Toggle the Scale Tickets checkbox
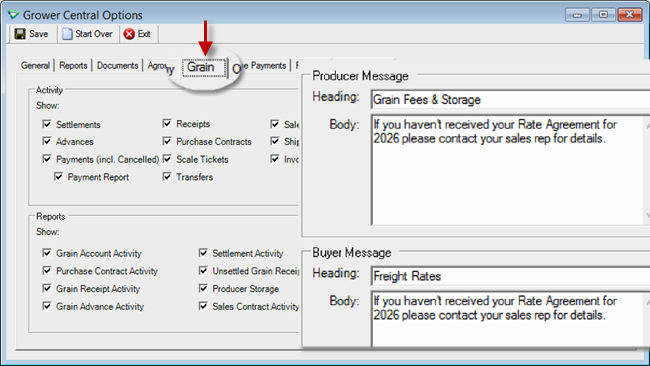Viewport: 650px width, 366px height. coord(167,159)
